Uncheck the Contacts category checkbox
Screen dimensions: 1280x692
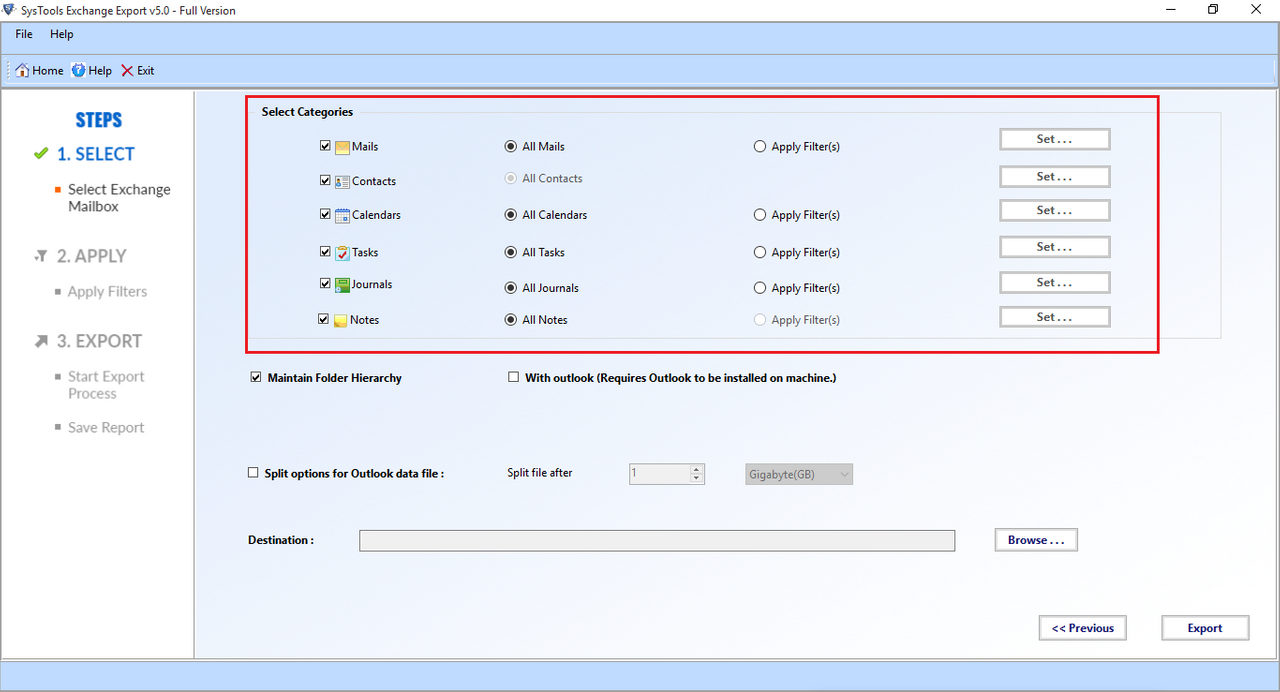pyautogui.click(x=325, y=181)
